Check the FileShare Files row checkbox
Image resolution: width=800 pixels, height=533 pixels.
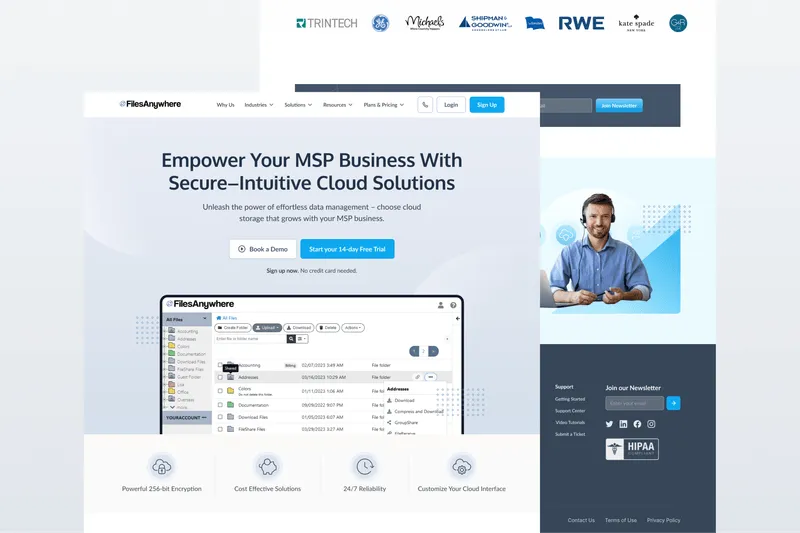tap(220, 429)
